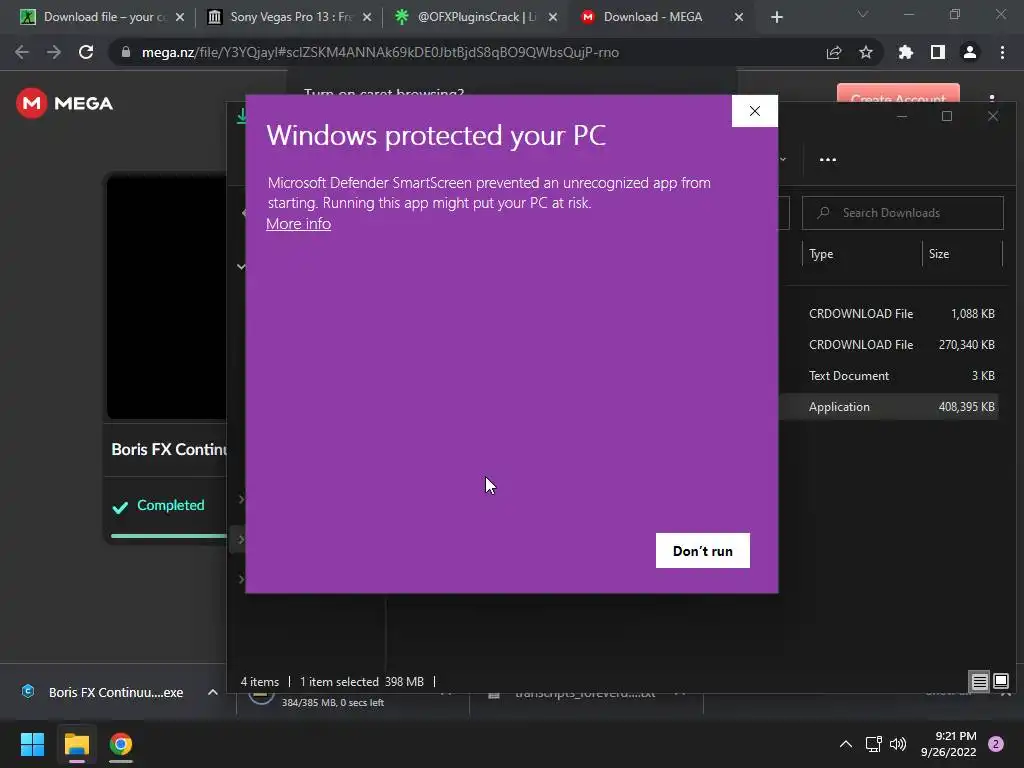
Task: Switch Explorer to large icons view
Action: click(1001, 682)
